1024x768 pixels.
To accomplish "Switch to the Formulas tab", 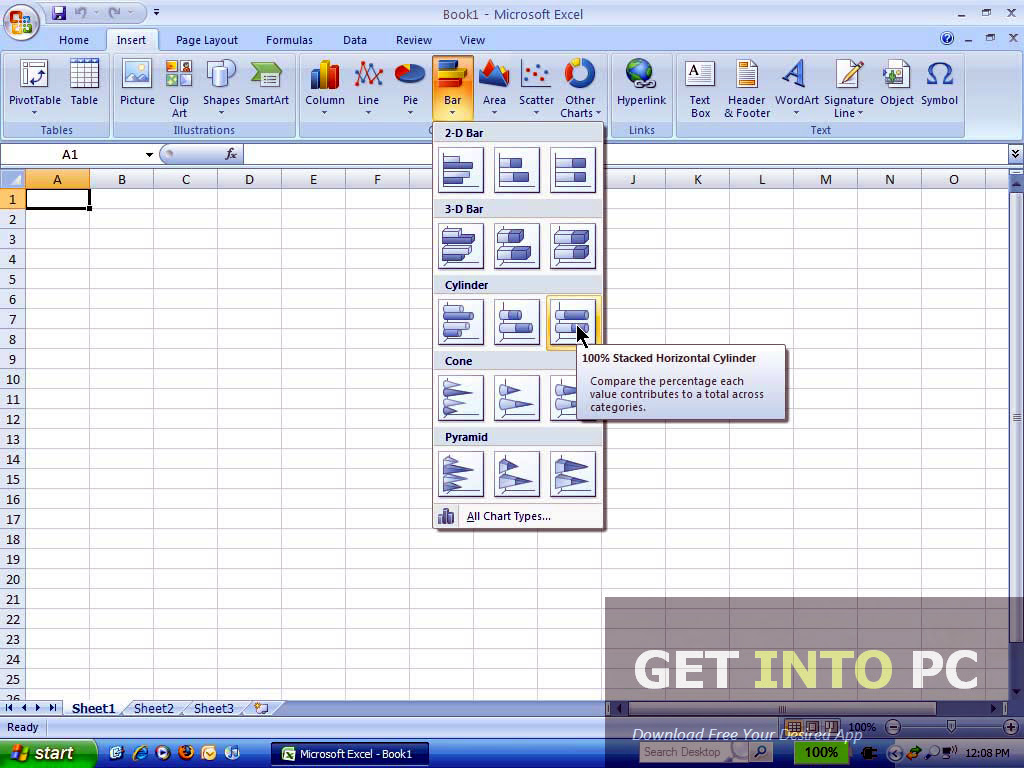I will pos(289,40).
